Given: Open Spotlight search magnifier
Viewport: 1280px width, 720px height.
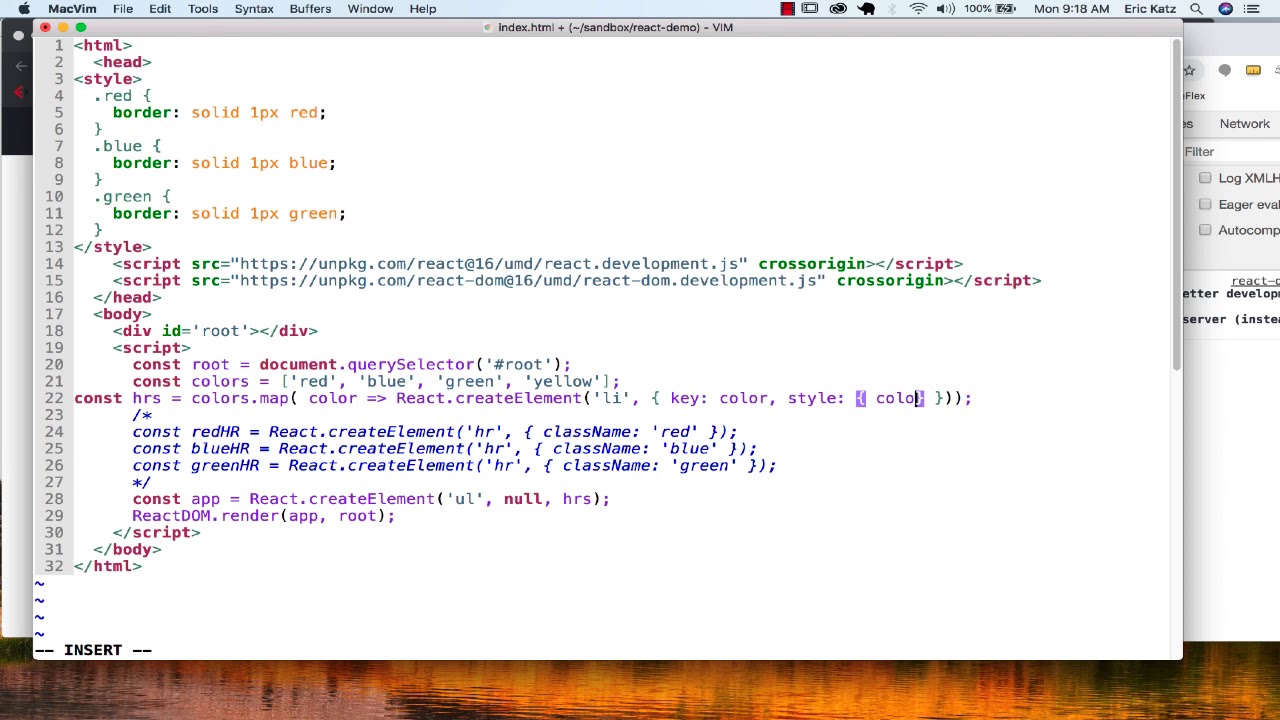Looking at the screenshot, I should tap(1196, 9).
